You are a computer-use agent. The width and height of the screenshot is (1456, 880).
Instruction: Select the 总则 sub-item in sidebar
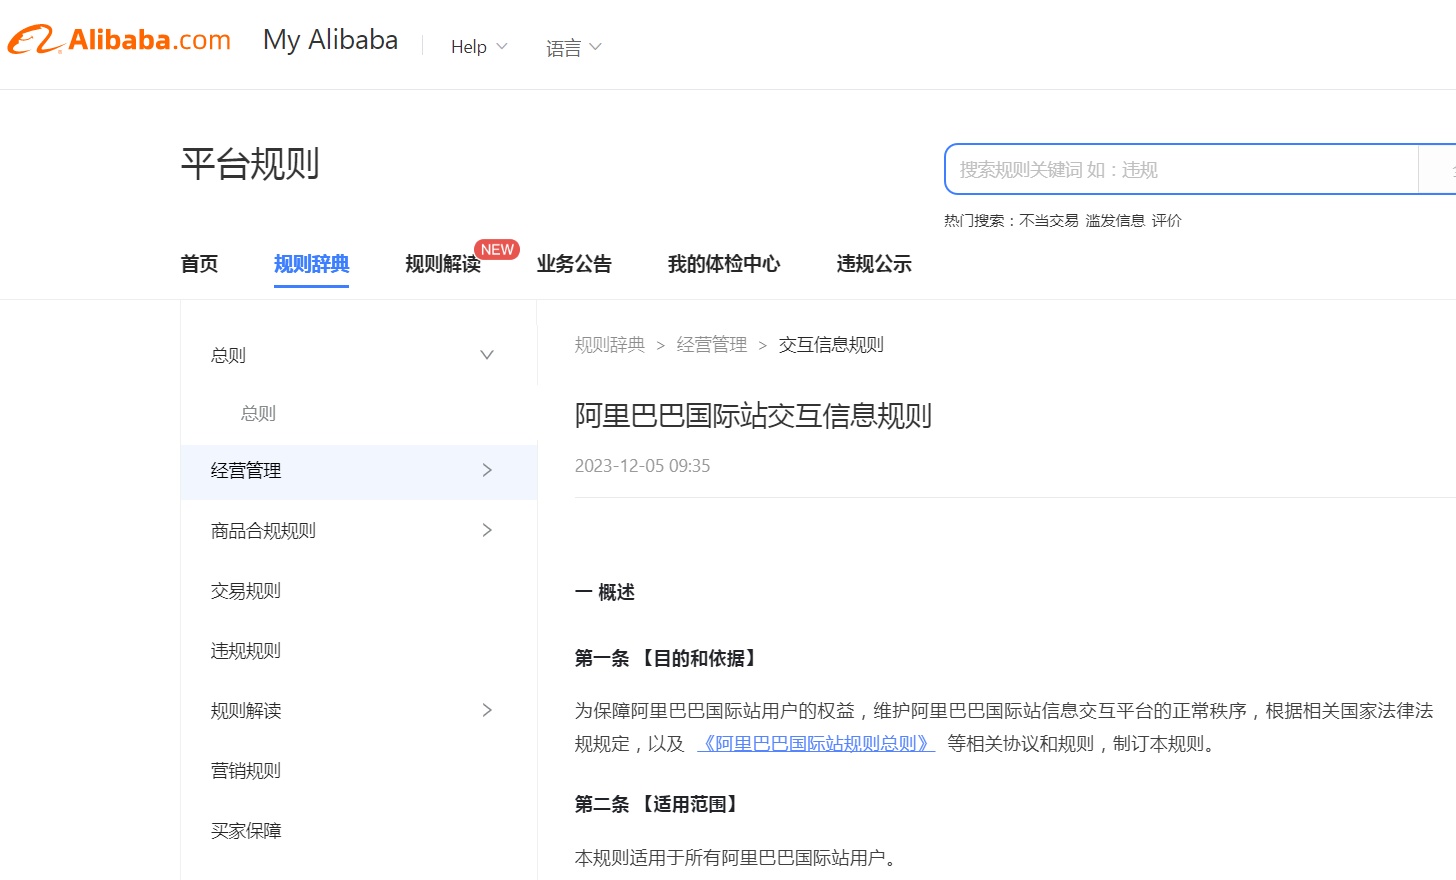click(x=258, y=413)
